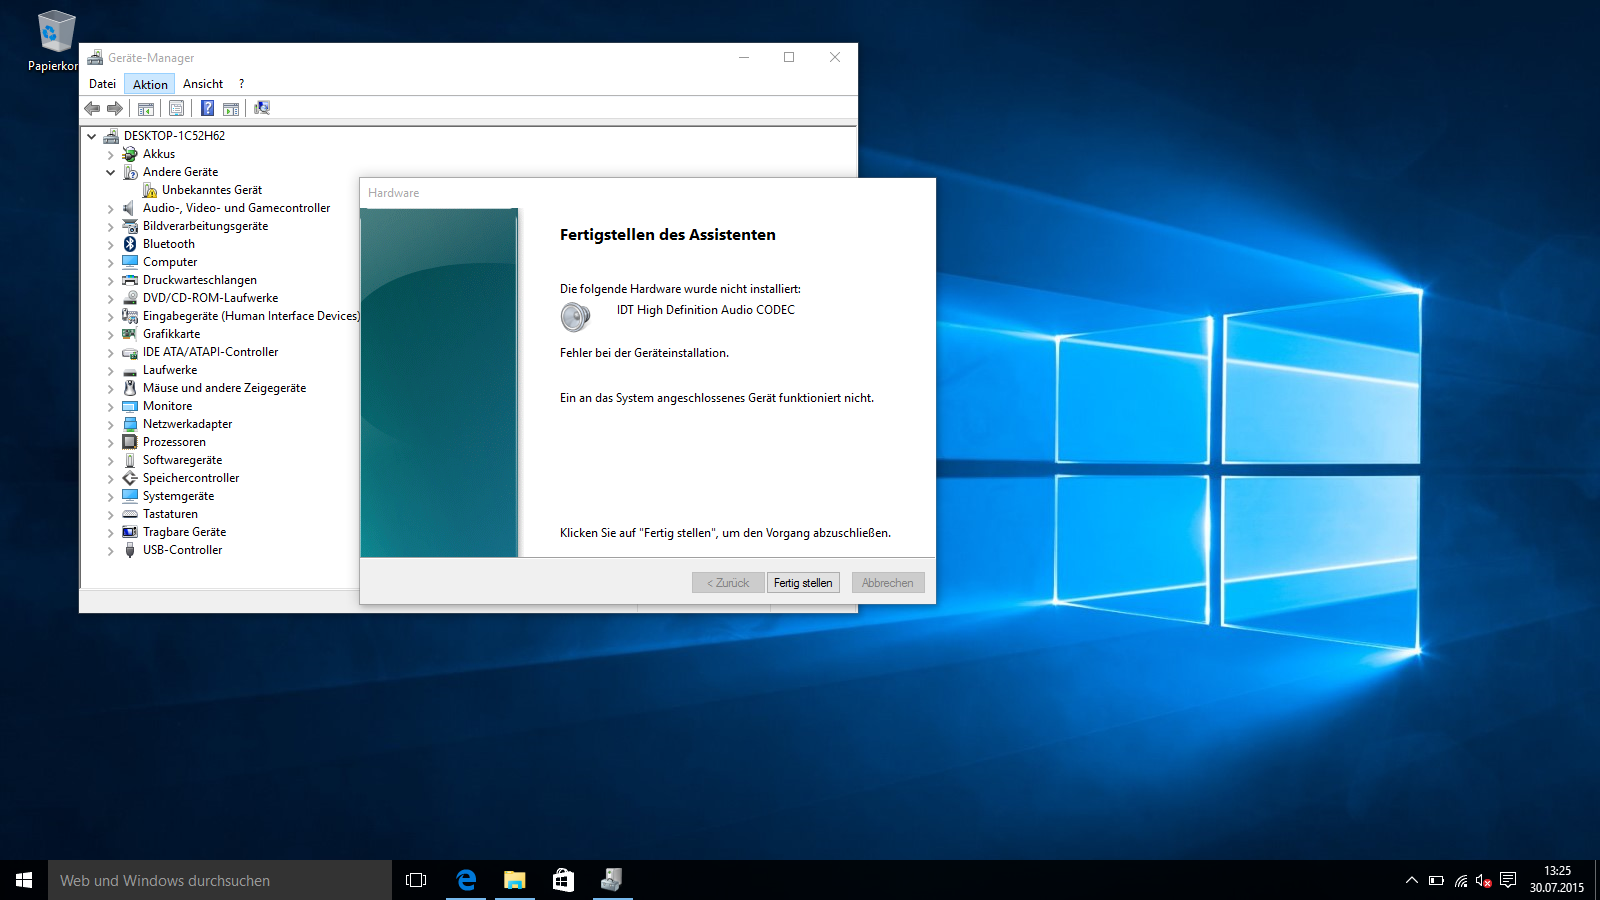
Task: Click the Forward arrow in Geräte-Manager toolbar
Action: (x=115, y=108)
